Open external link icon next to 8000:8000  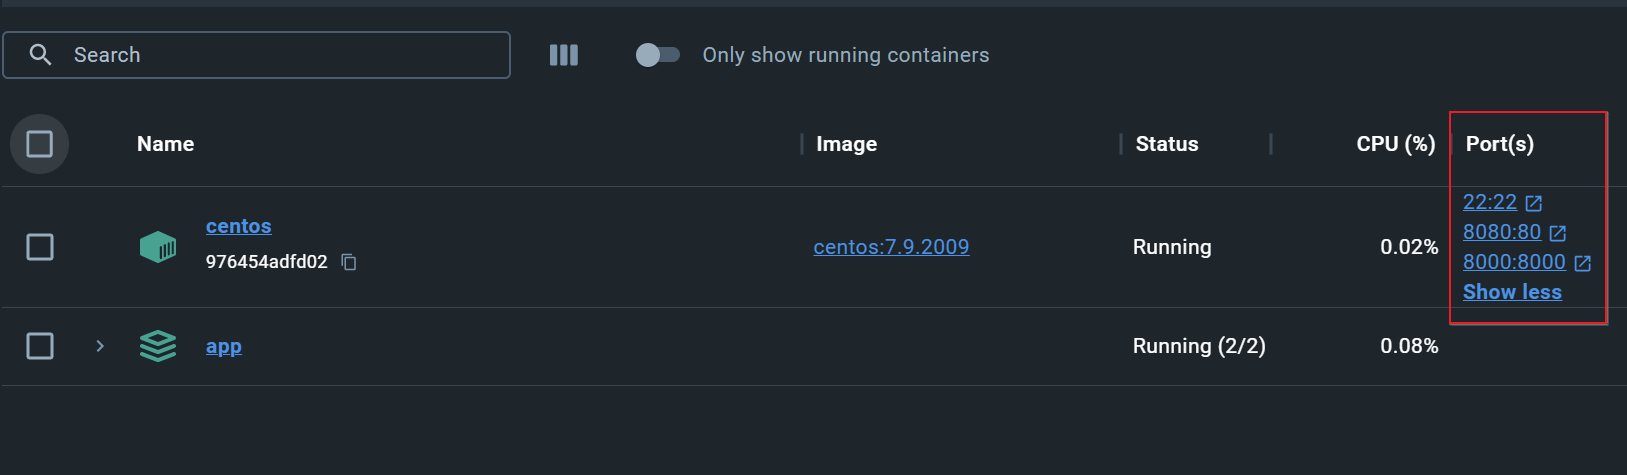1582,263
